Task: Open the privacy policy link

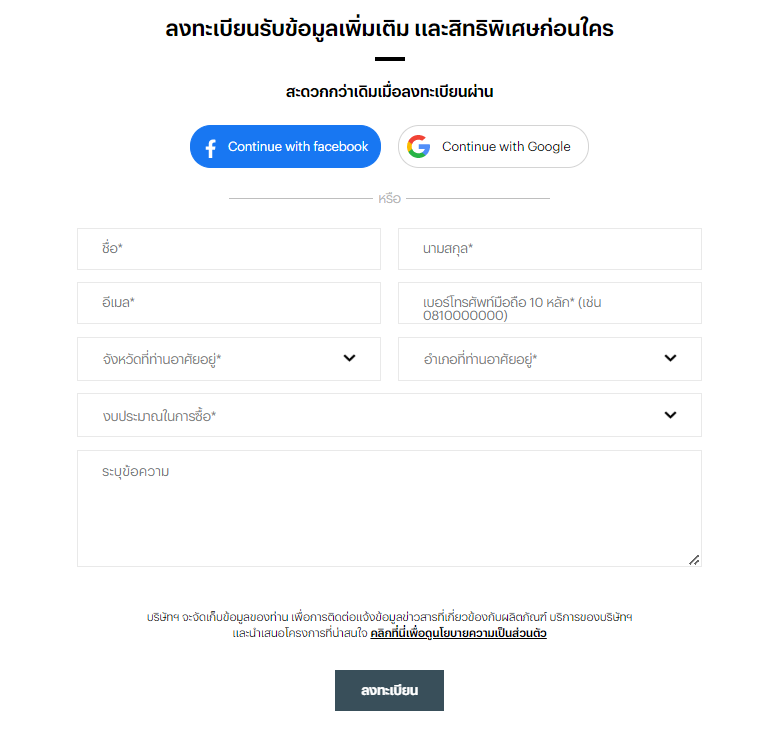Action: click(x=458, y=633)
